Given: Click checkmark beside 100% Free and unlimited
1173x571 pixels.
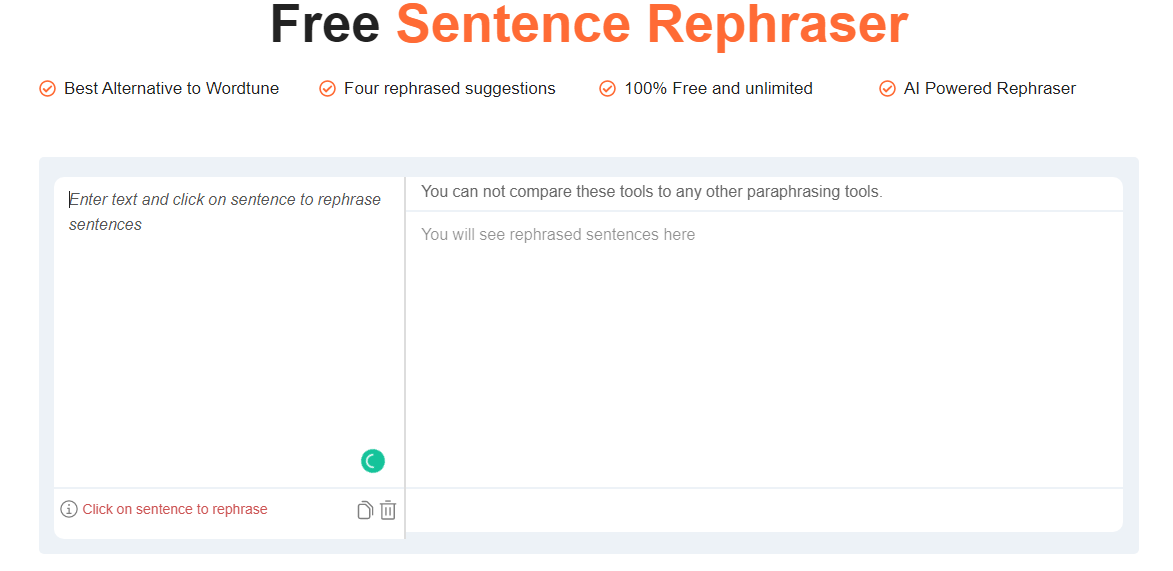Looking at the screenshot, I should point(607,89).
